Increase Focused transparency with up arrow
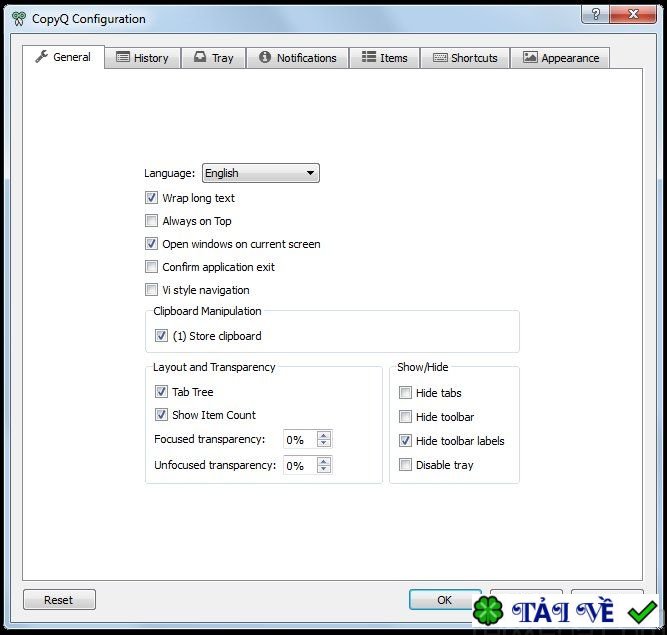Viewport: 667px width, 635px height. [x=324, y=436]
